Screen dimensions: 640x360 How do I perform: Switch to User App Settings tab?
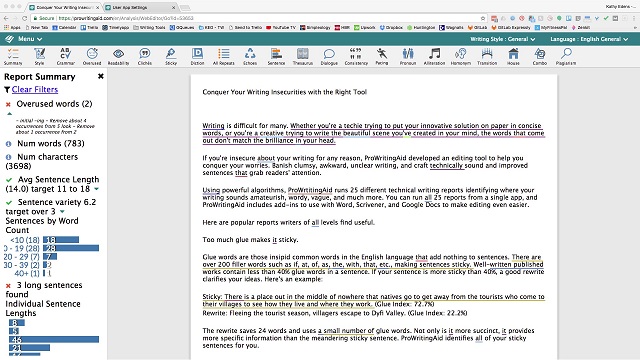coord(139,7)
